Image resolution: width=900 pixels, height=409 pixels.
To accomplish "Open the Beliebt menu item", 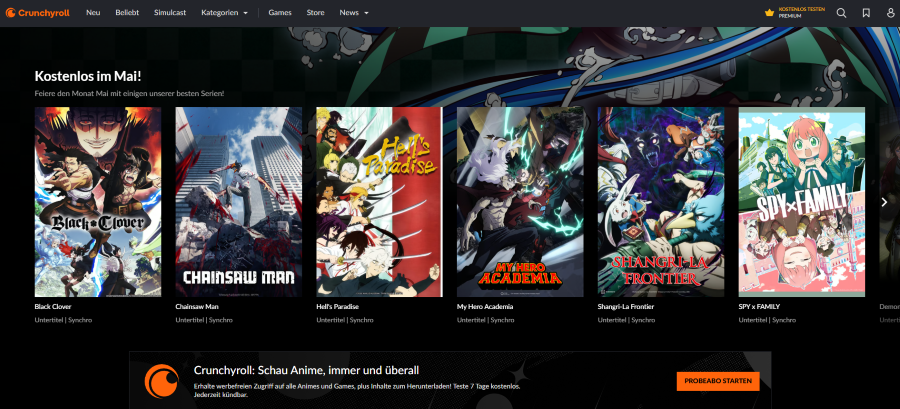I will pos(127,13).
